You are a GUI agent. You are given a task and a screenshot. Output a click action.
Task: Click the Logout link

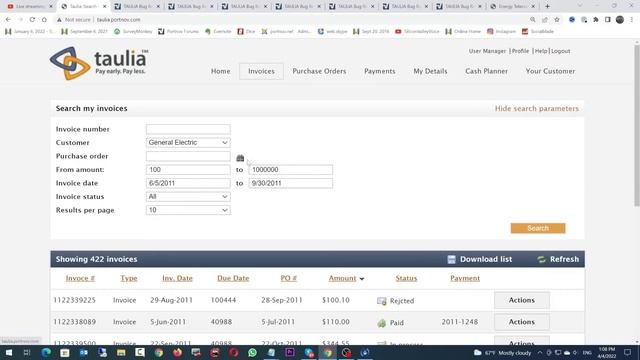pyautogui.click(x=560, y=51)
